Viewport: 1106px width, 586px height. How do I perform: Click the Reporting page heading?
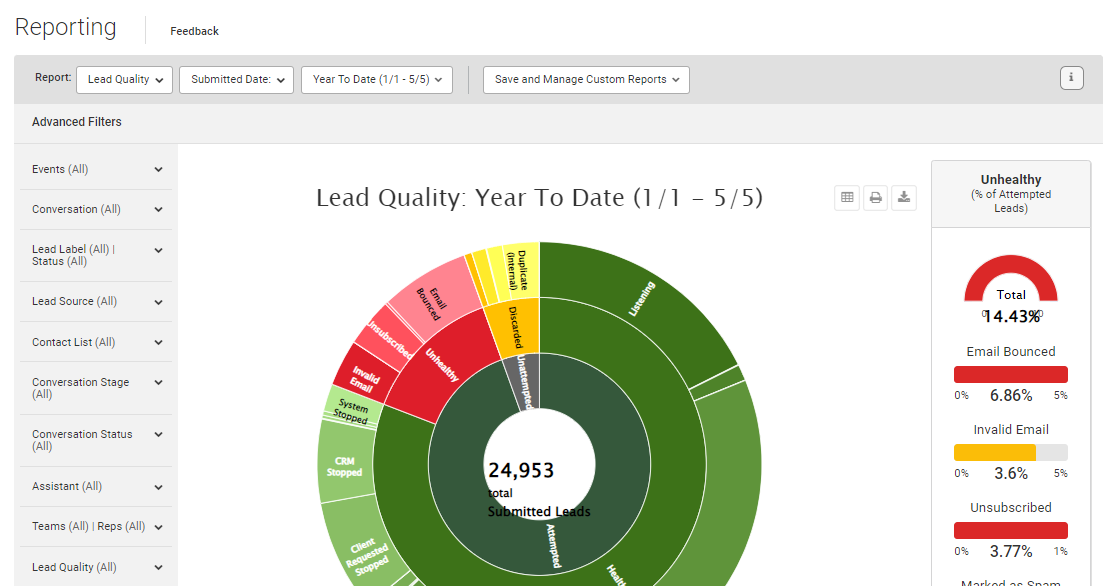(x=66, y=27)
